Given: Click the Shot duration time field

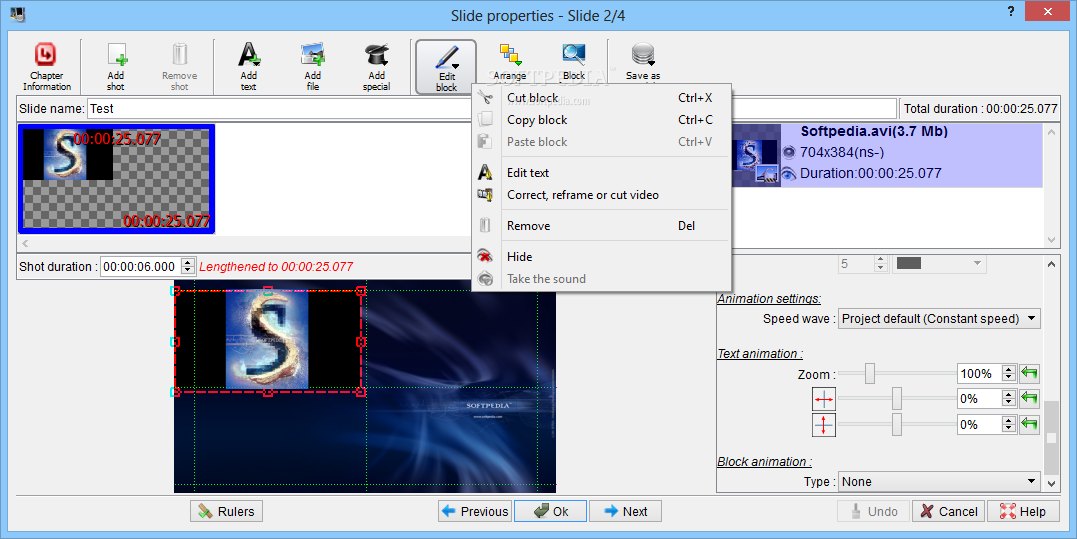Looking at the screenshot, I should pyautogui.click(x=140, y=266).
